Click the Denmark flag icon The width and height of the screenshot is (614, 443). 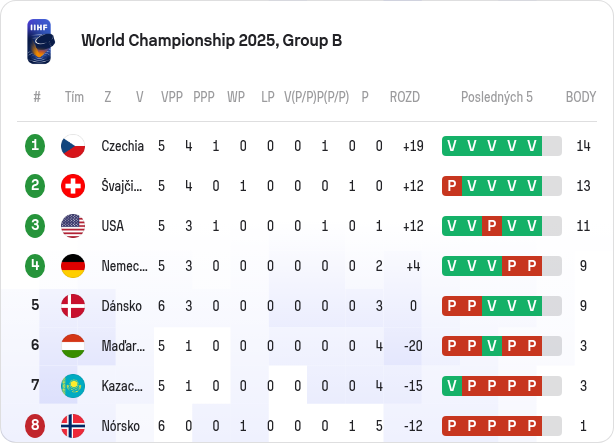(73, 306)
